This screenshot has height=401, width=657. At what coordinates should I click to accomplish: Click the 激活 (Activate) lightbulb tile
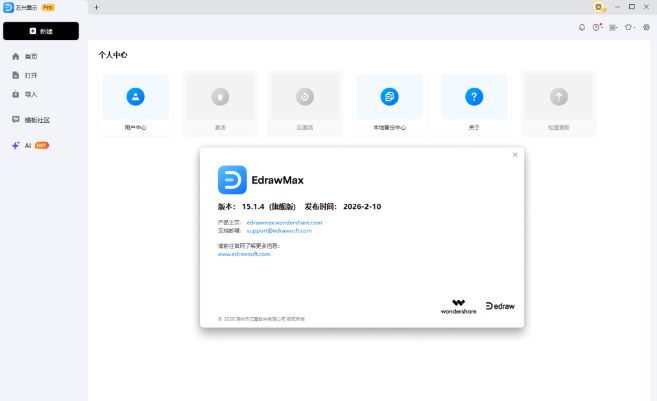pyautogui.click(x=219, y=97)
